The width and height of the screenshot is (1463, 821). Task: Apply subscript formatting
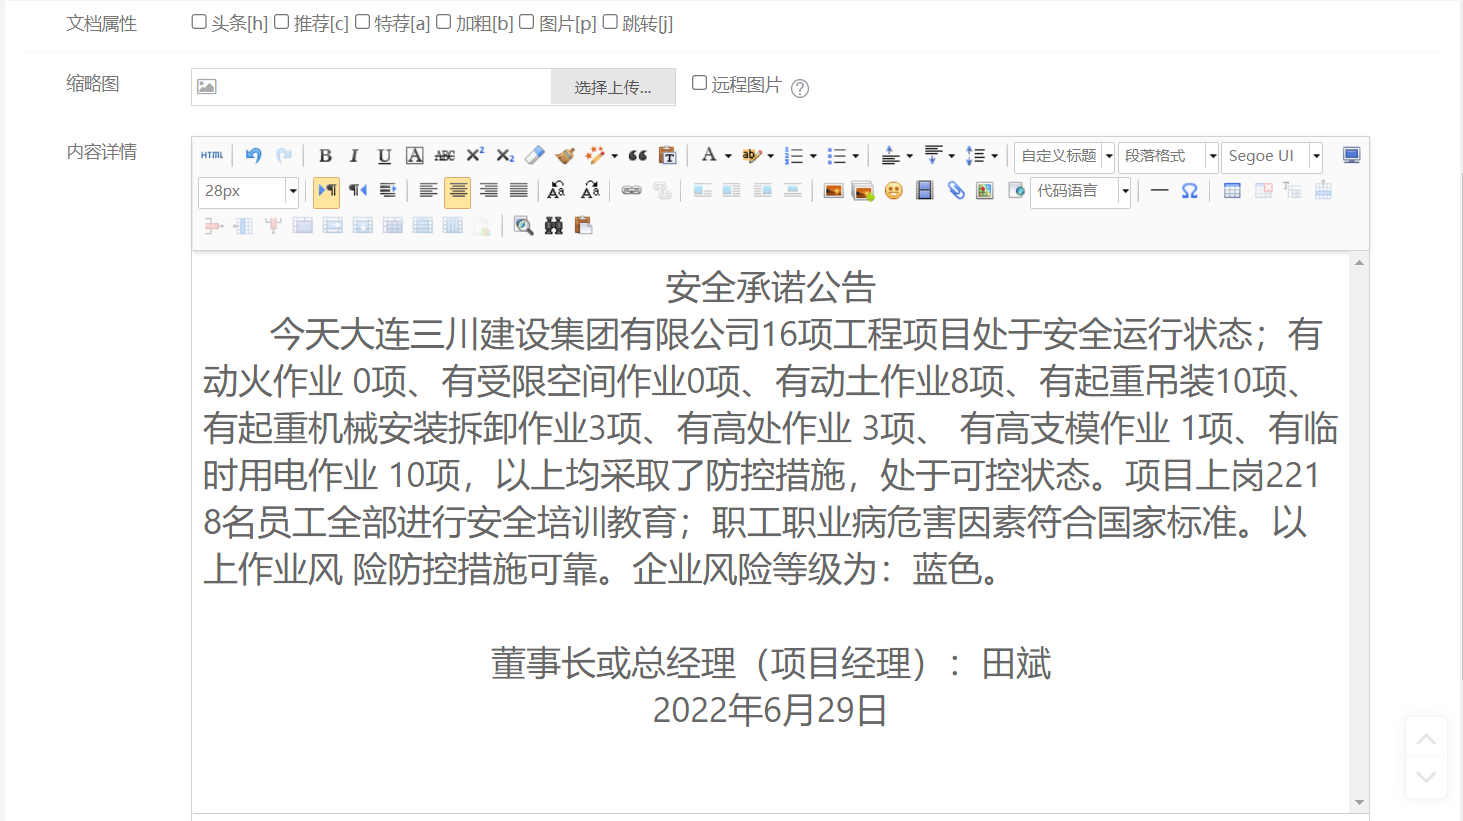pos(505,156)
